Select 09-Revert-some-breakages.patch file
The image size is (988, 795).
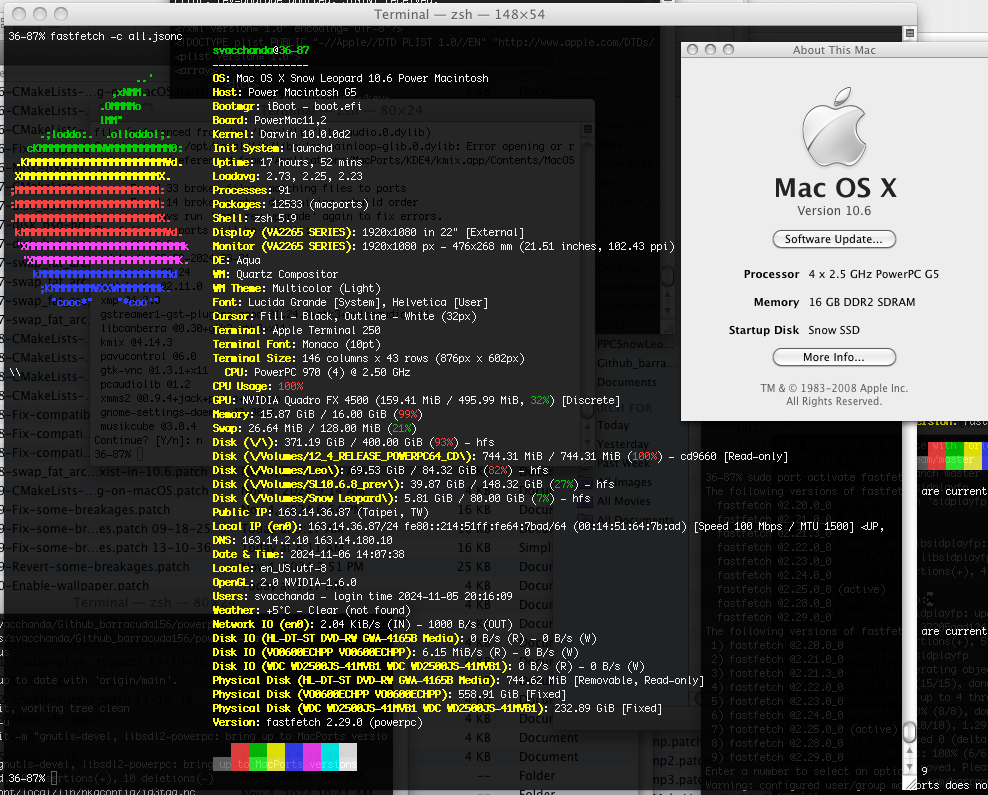[x=95, y=567]
